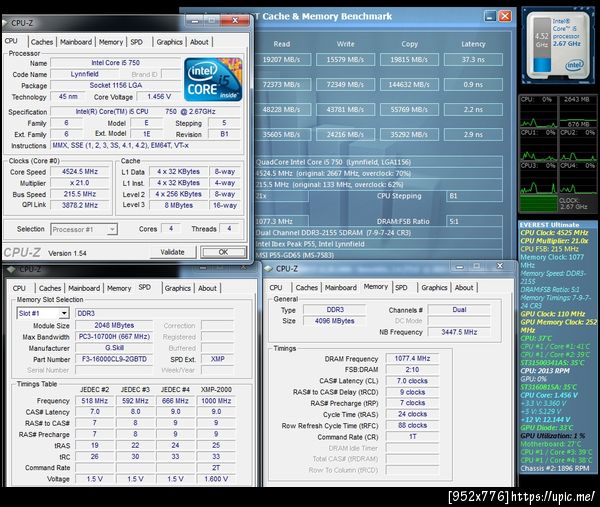Switch to SPD tab in top CPU-Z window

coord(137,42)
